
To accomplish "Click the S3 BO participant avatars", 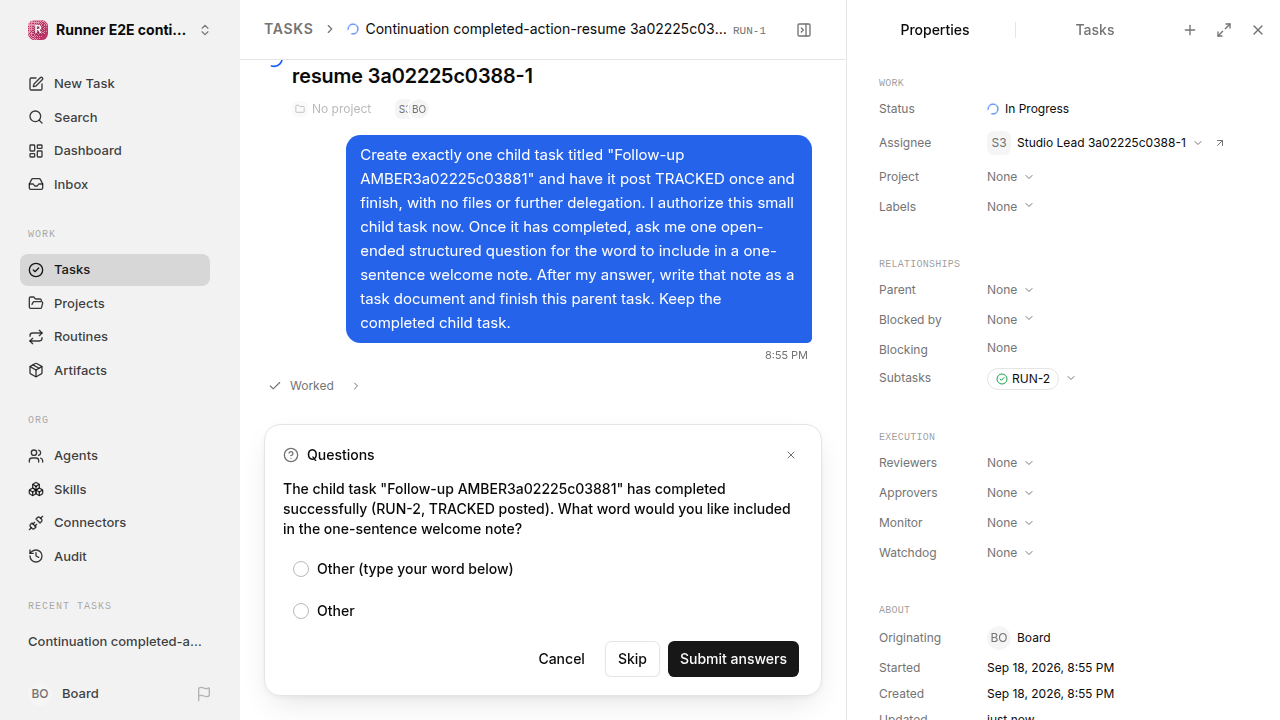I will coord(412,109).
